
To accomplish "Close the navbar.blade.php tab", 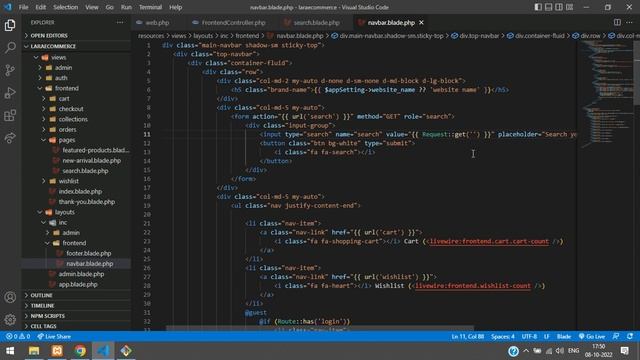I will 421,22.
